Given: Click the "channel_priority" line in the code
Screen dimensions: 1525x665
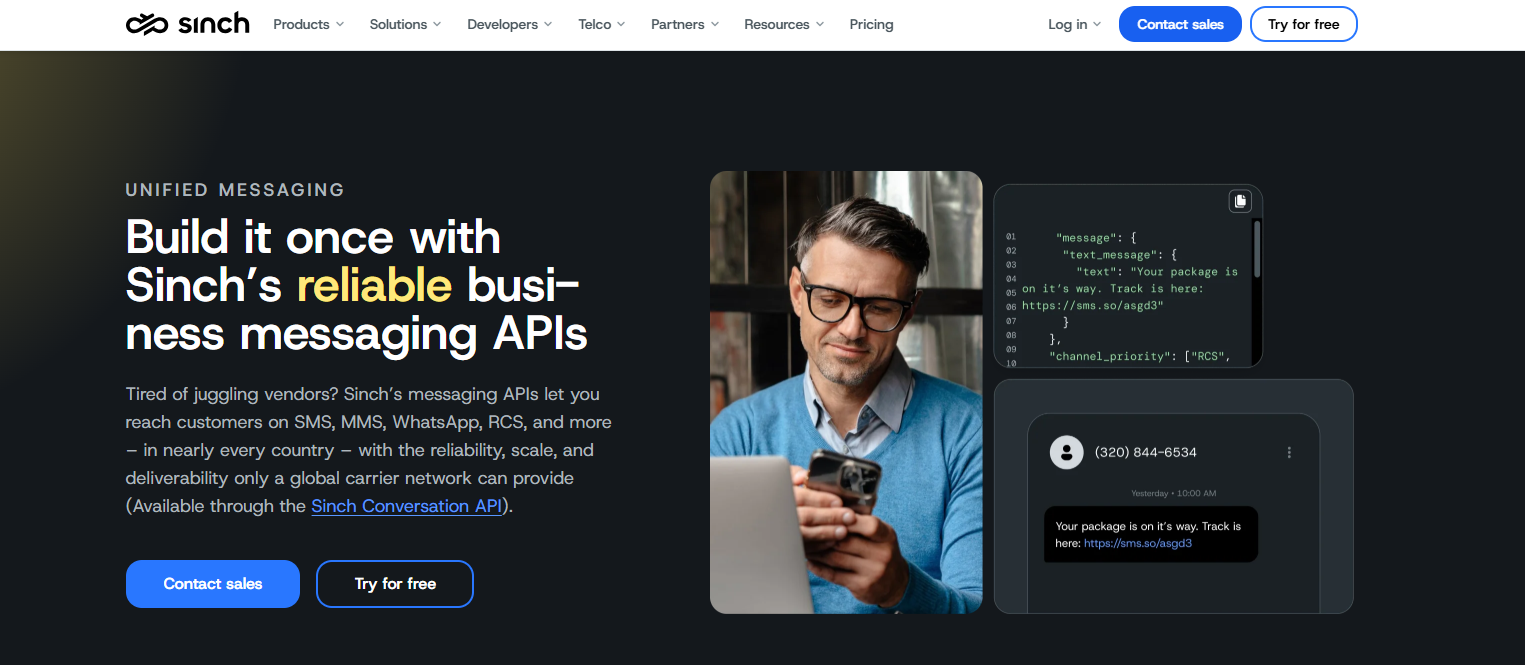Looking at the screenshot, I should (x=1139, y=356).
